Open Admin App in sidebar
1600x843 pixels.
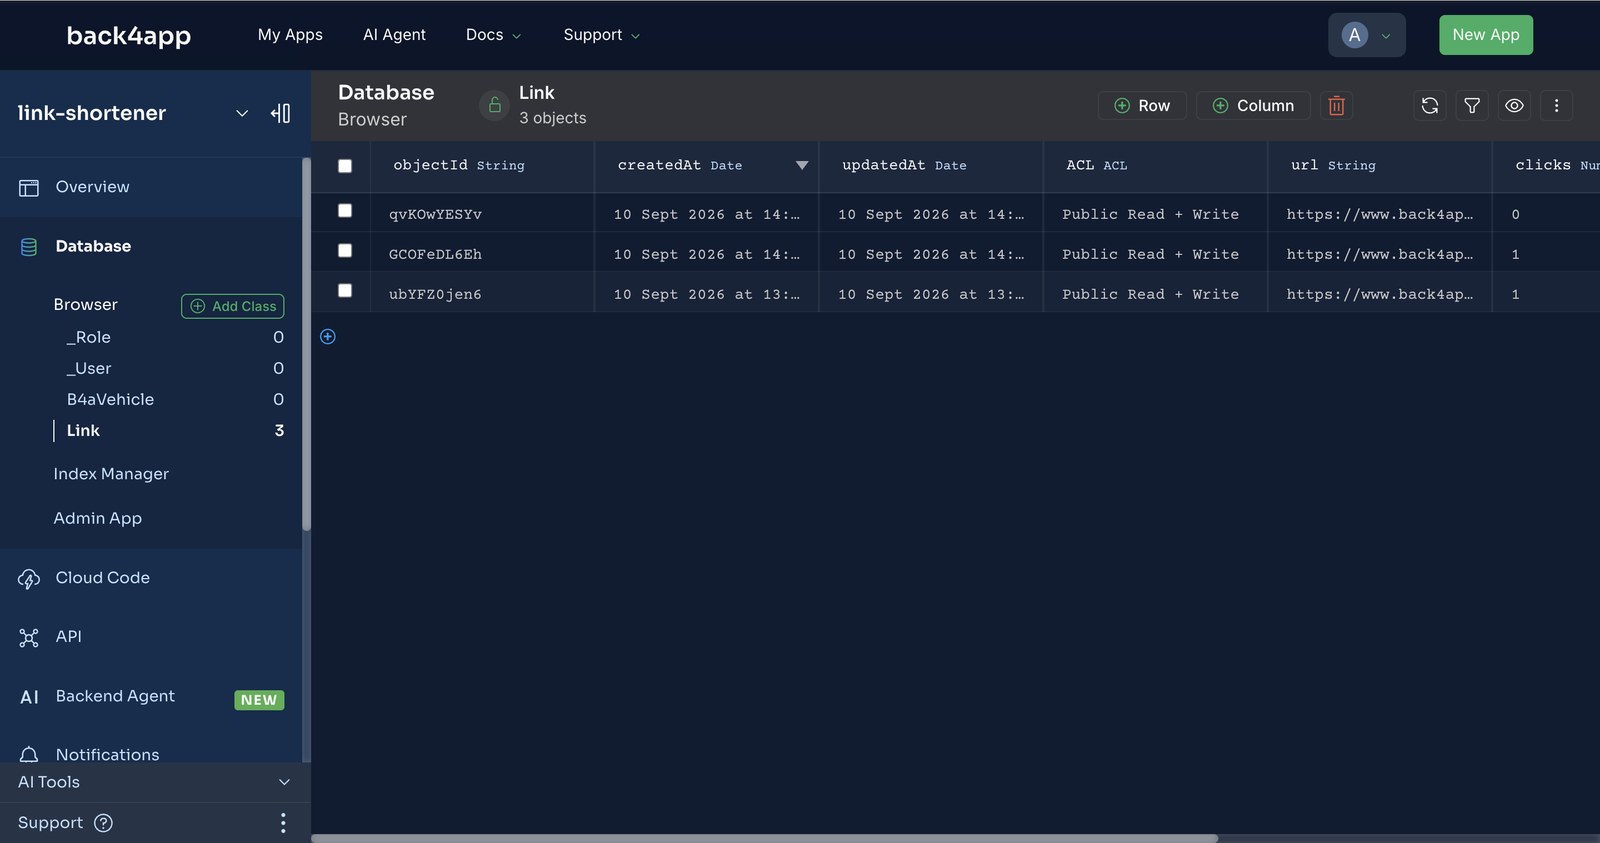[98, 518]
